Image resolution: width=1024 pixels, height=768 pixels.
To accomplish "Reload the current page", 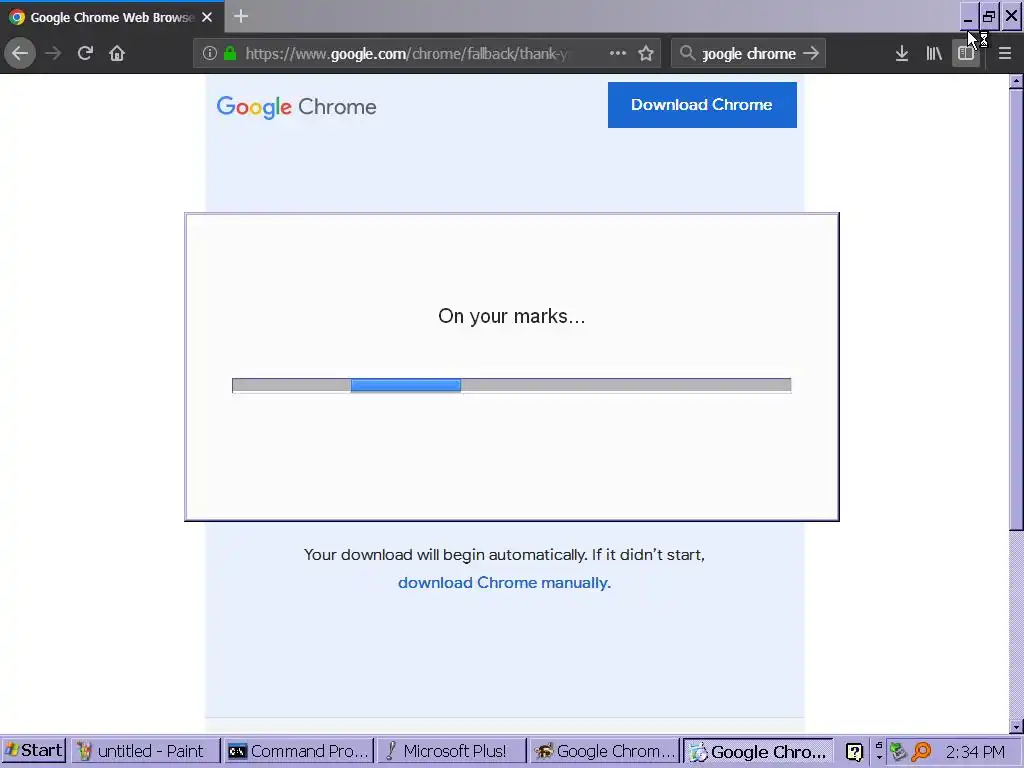I will click(x=85, y=53).
